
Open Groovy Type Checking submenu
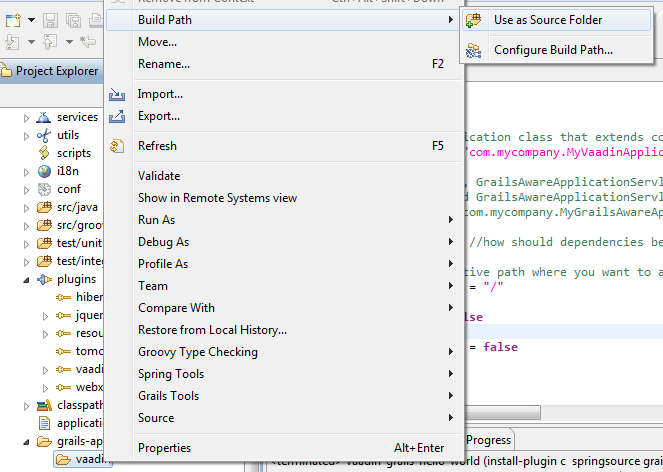point(284,352)
